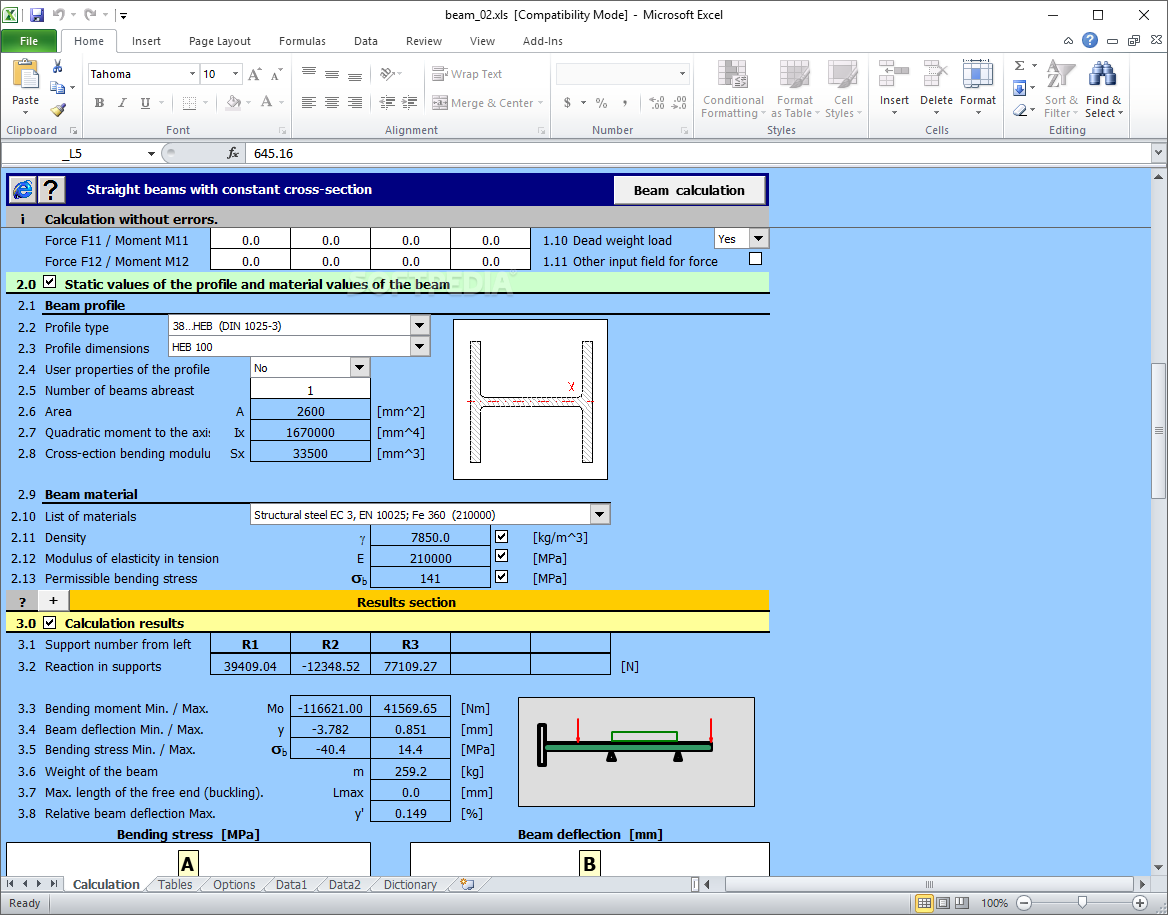Click the question mark help icon in sheet header
Image resolution: width=1168 pixels, height=915 pixels.
(51, 190)
